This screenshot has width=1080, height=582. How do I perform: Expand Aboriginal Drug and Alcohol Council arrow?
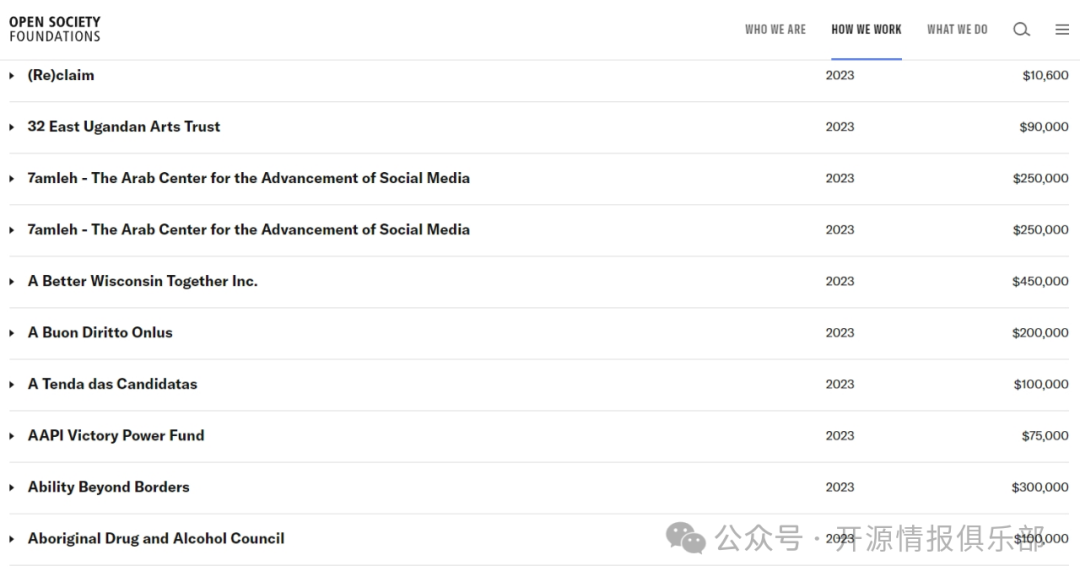(x=12, y=539)
